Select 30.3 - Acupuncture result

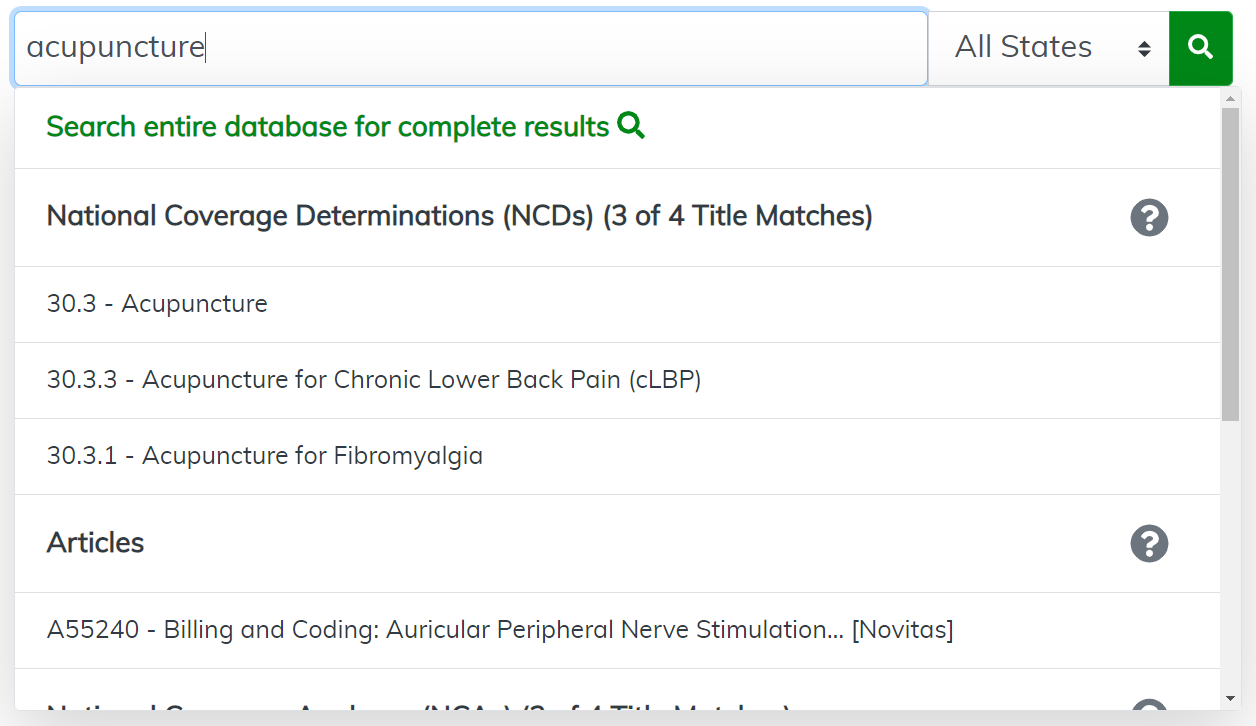[157, 304]
